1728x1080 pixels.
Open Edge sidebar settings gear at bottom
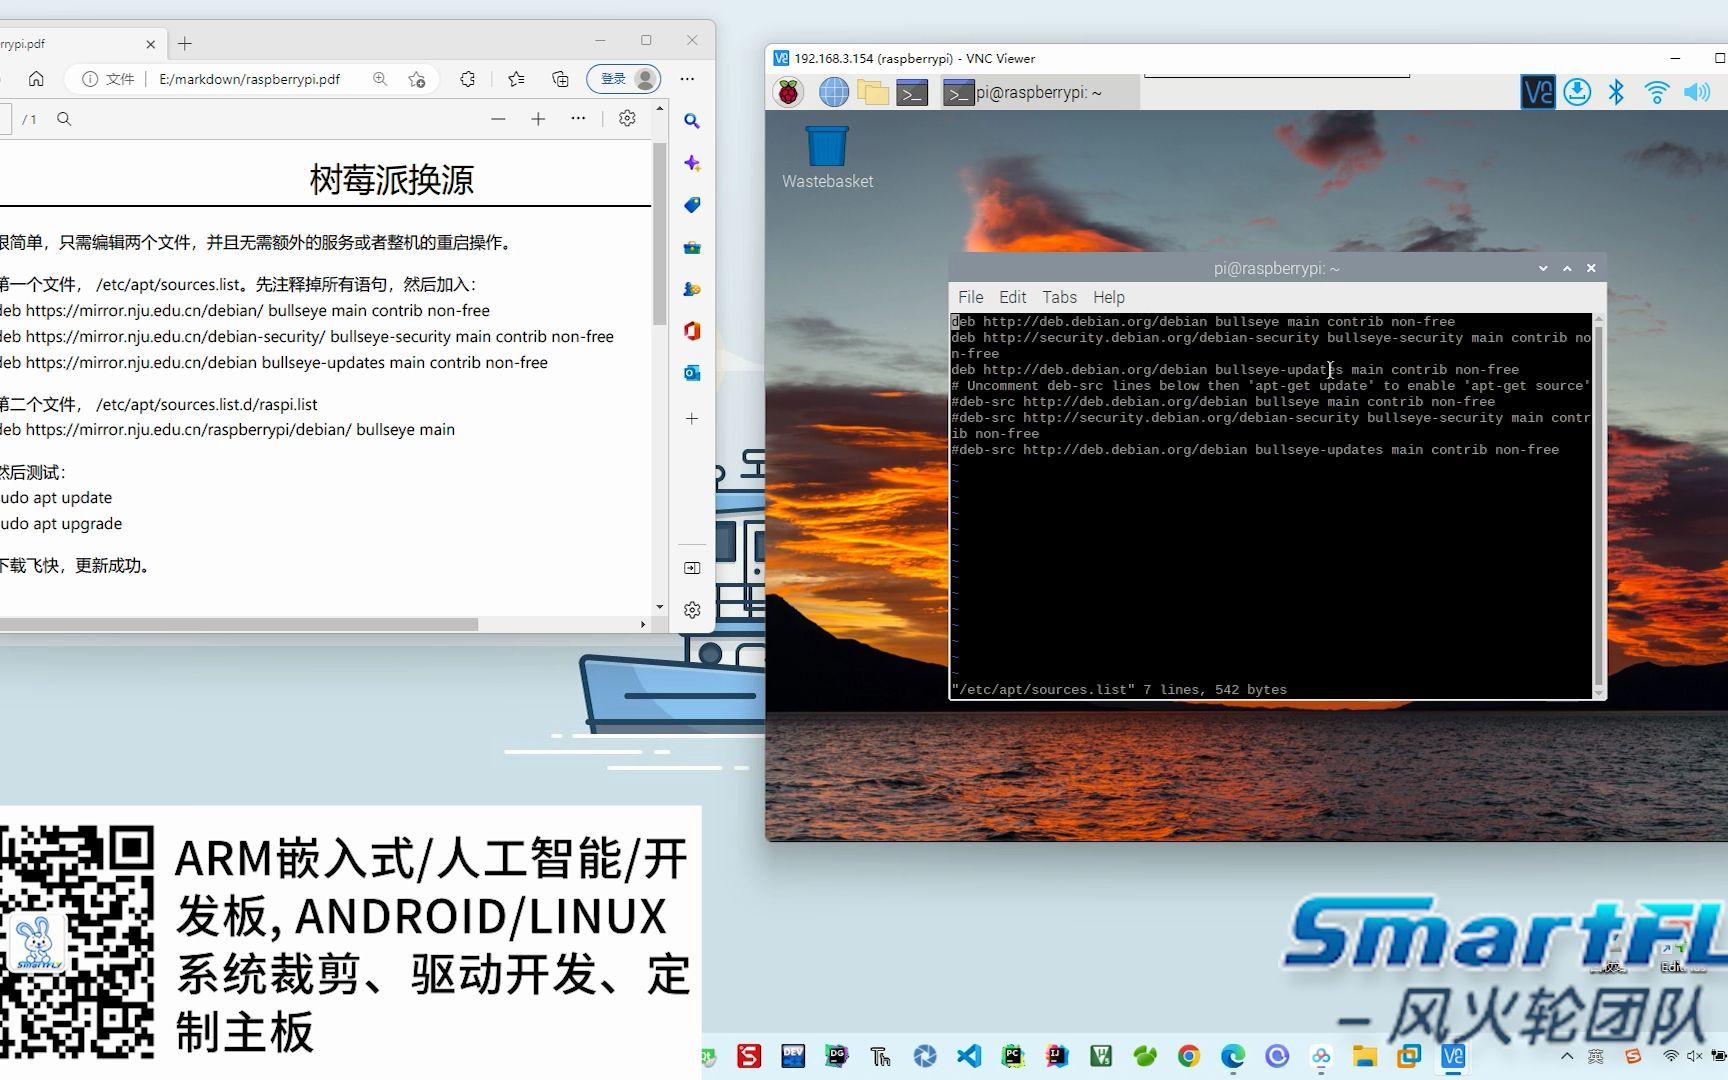point(692,609)
